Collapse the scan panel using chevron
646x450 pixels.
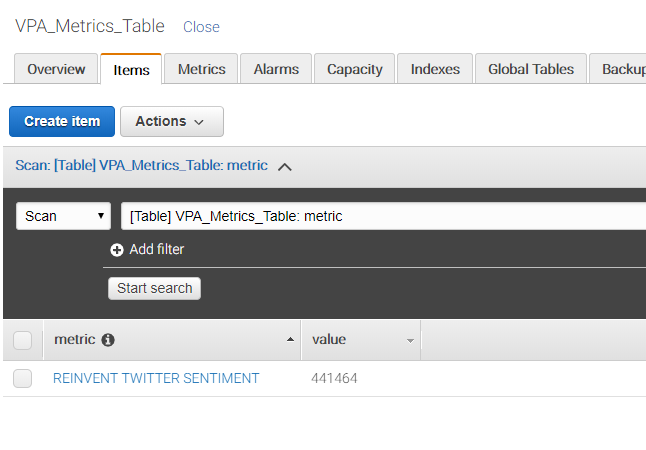click(285, 167)
